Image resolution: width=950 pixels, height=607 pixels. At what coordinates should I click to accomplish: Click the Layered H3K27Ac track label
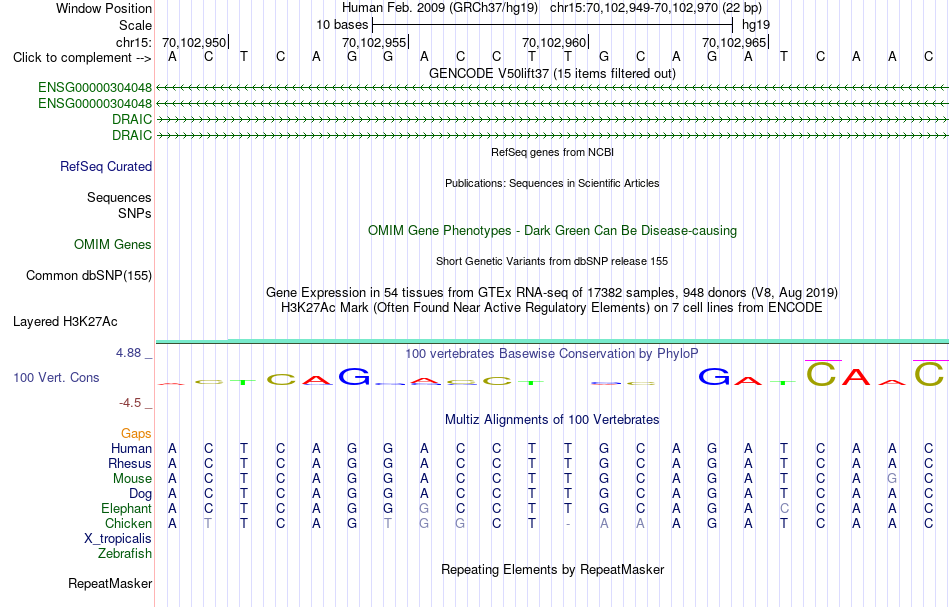coord(65,322)
